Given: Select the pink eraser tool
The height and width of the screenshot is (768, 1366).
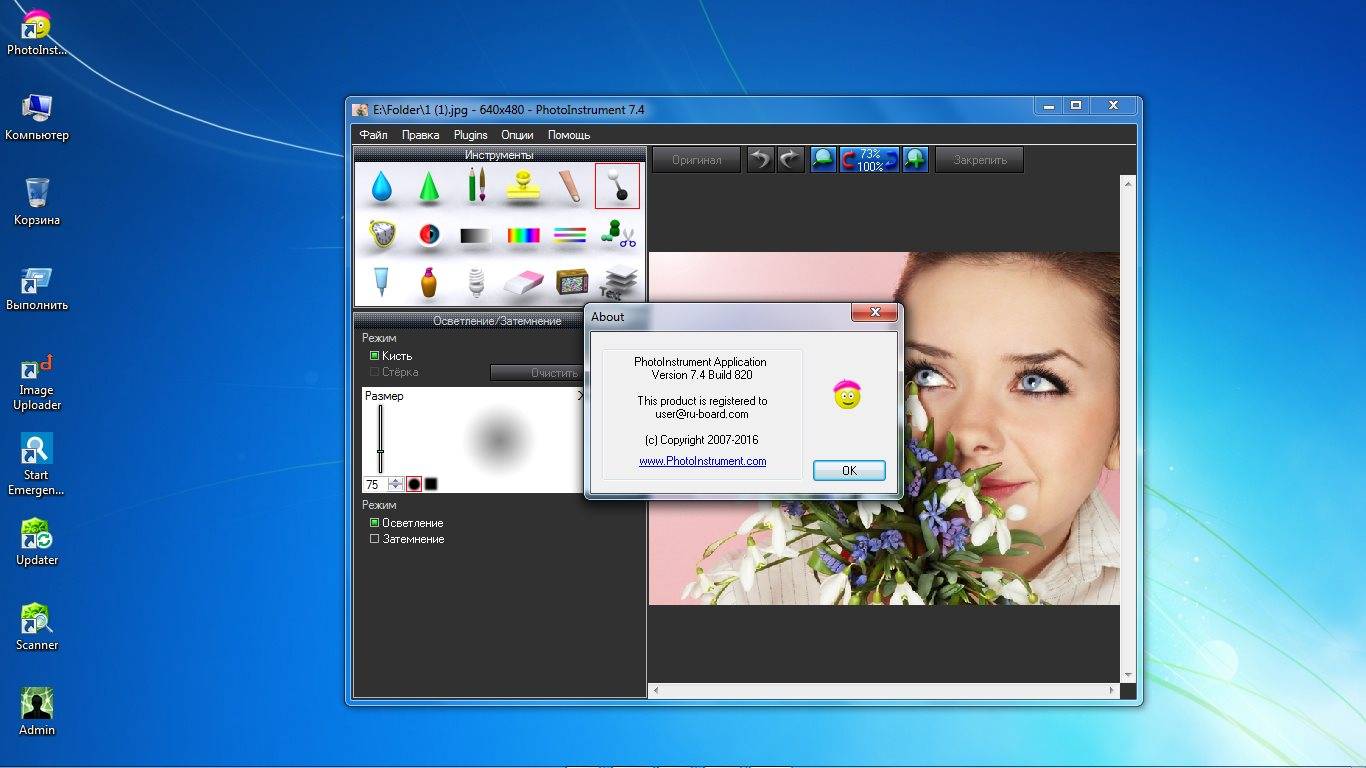Looking at the screenshot, I should click(523, 283).
